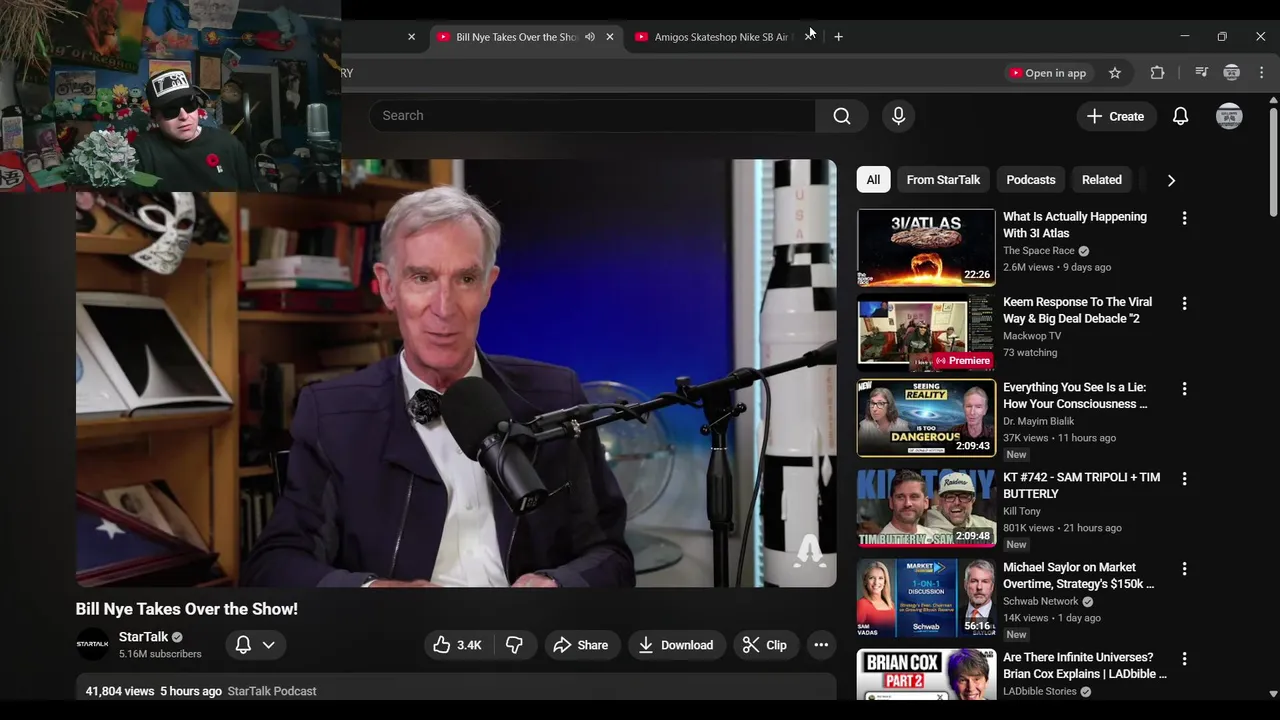Image resolution: width=1280 pixels, height=720 pixels.
Task: Select the All filter chip
Action: (873, 180)
